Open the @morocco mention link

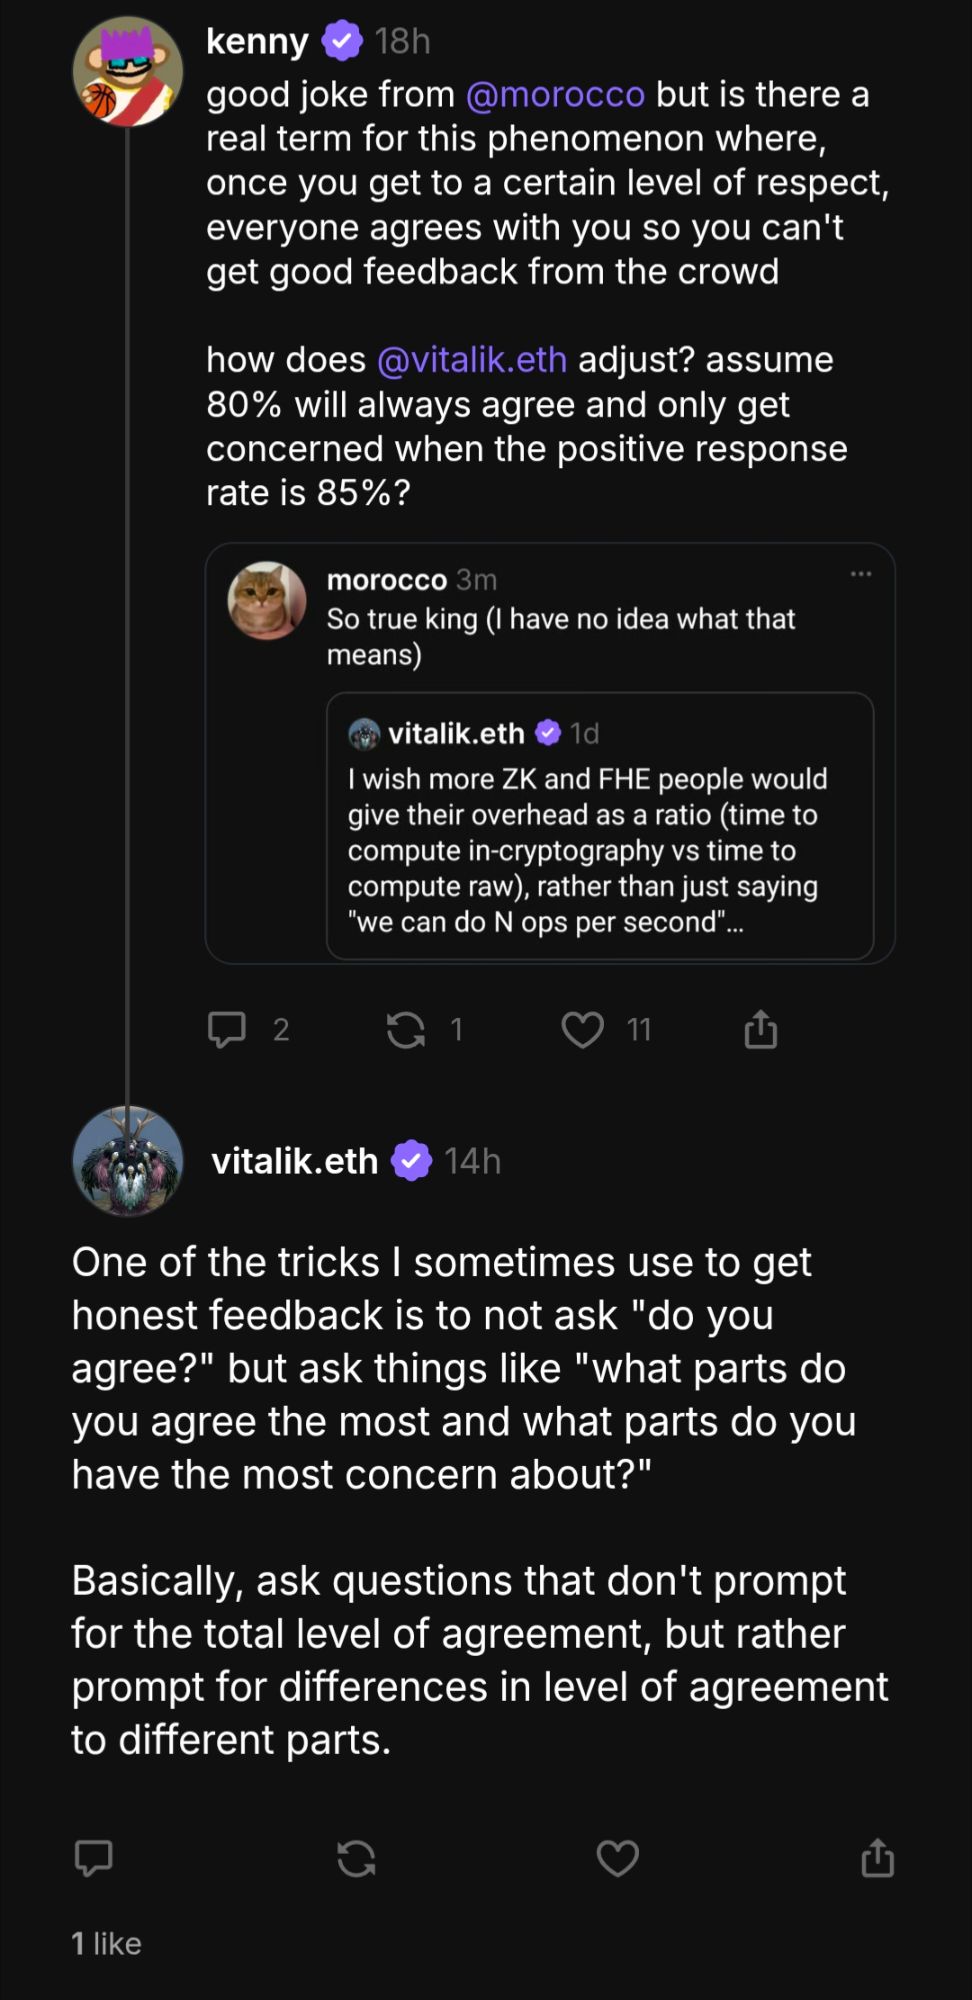[x=555, y=94]
